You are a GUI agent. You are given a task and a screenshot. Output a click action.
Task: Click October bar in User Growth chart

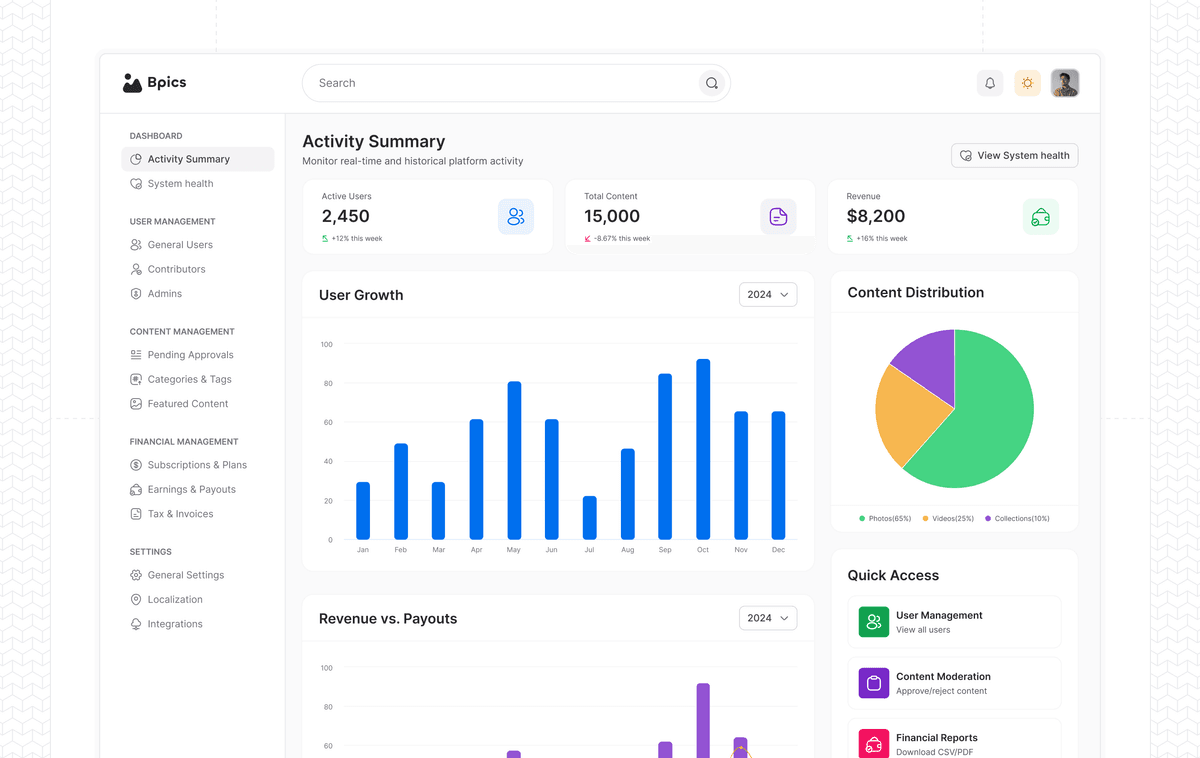click(x=703, y=449)
